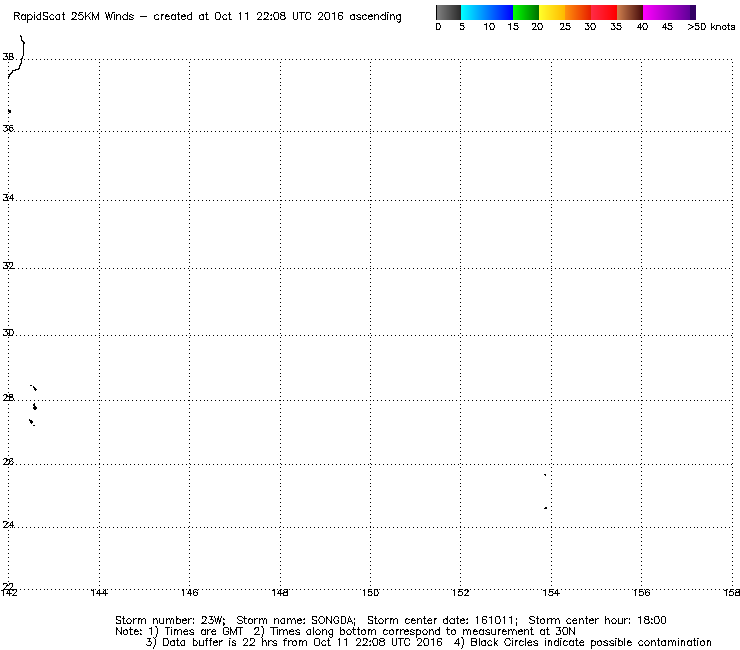The image size is (740, 650).
Task: Click 'Black Circles indicate possible contamination' note
Action: coord(590,642)
